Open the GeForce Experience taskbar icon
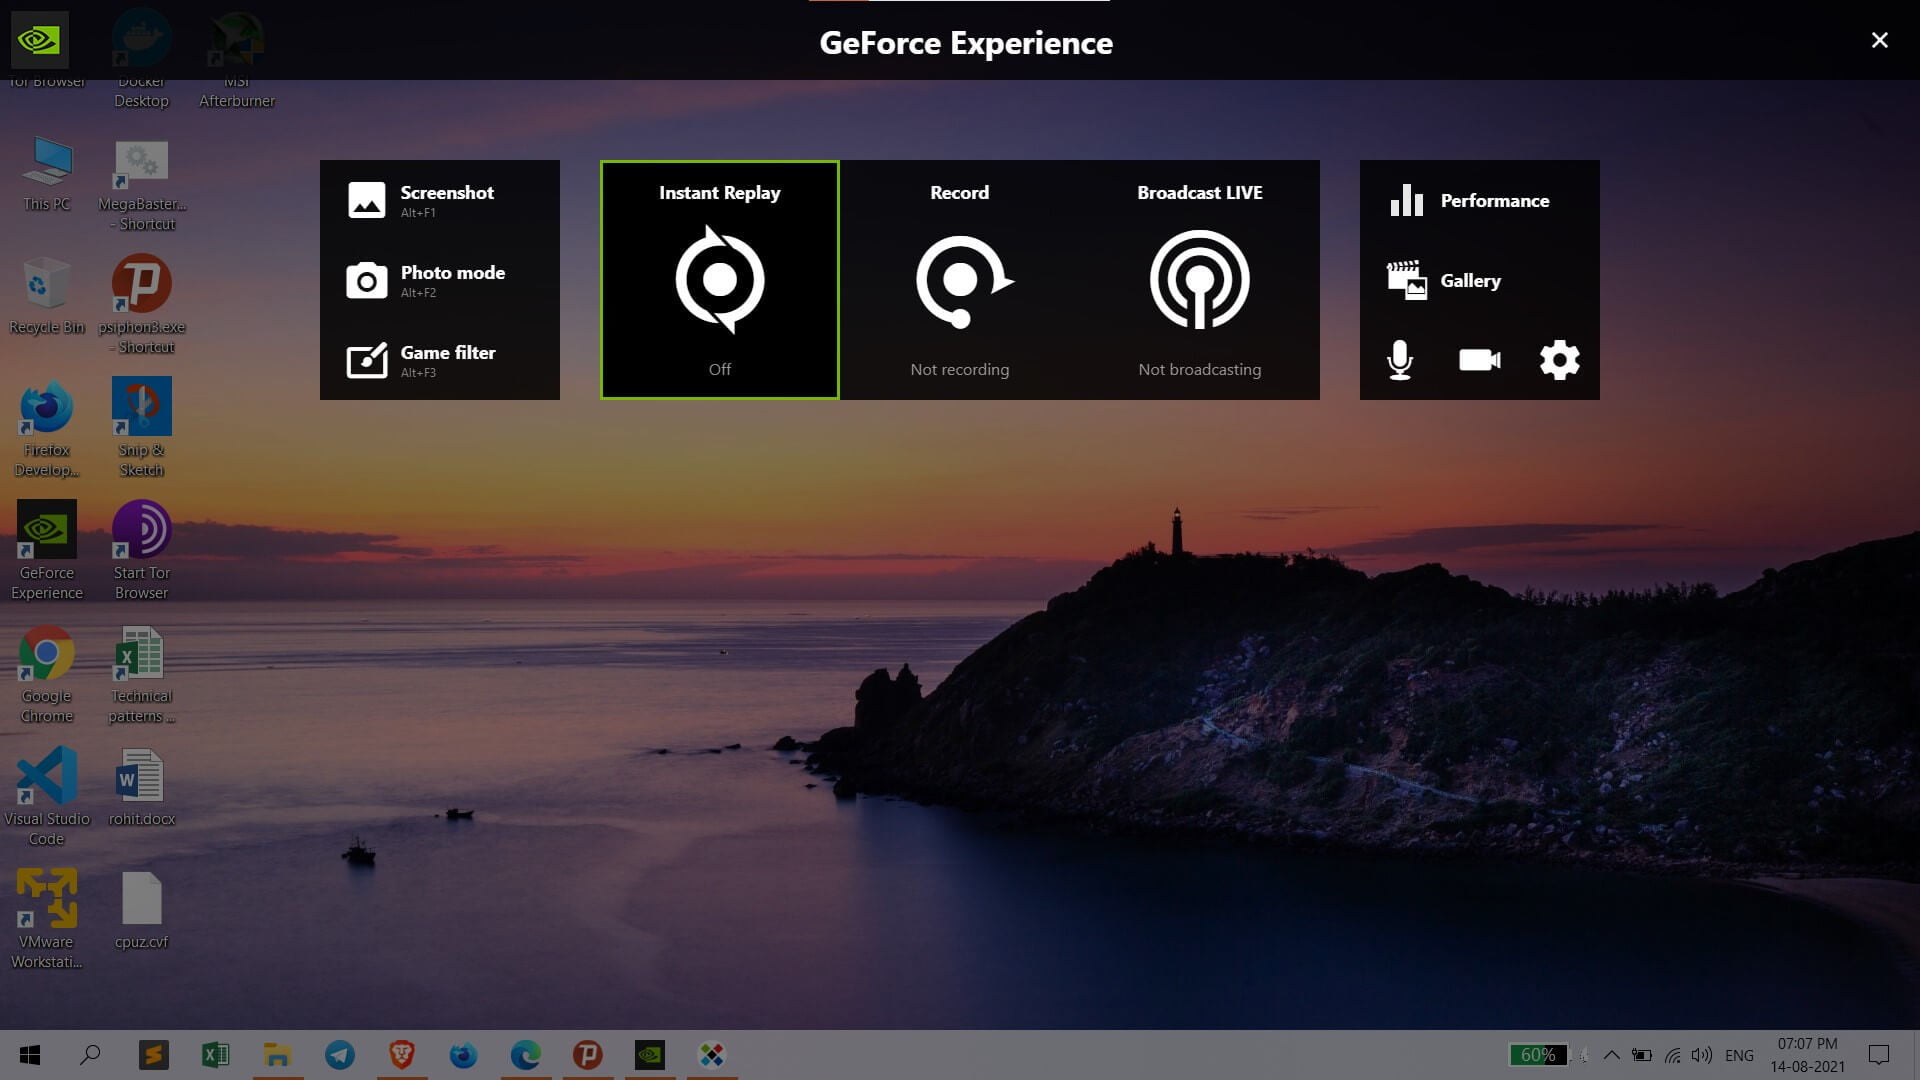The height and width of the screenshot is (1080, 1920). [x=650, y=1055]
